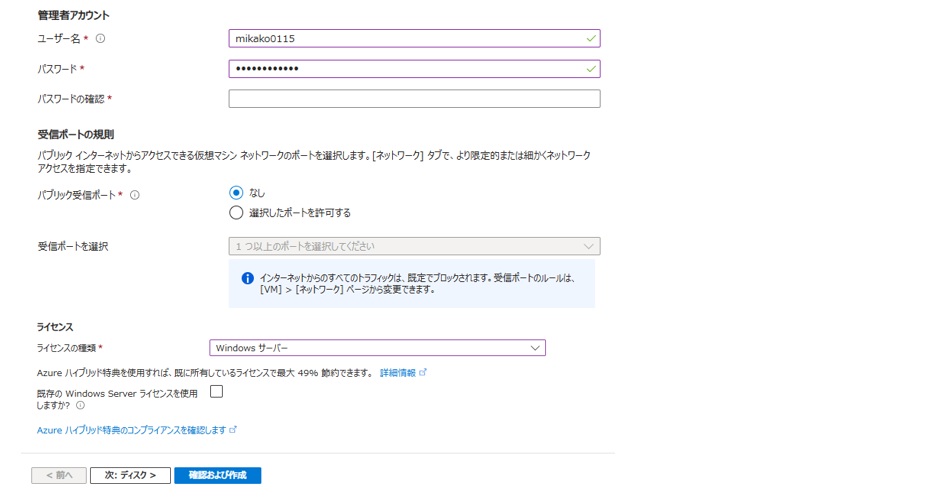Click the green checkmark in the ユーザー名 field
The height and width of the screenshot is (501, 941).
click(591, 39)
